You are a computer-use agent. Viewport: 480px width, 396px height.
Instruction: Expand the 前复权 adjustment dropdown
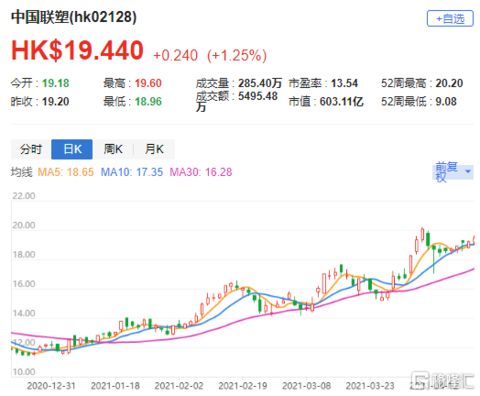(x=453, y=172)
